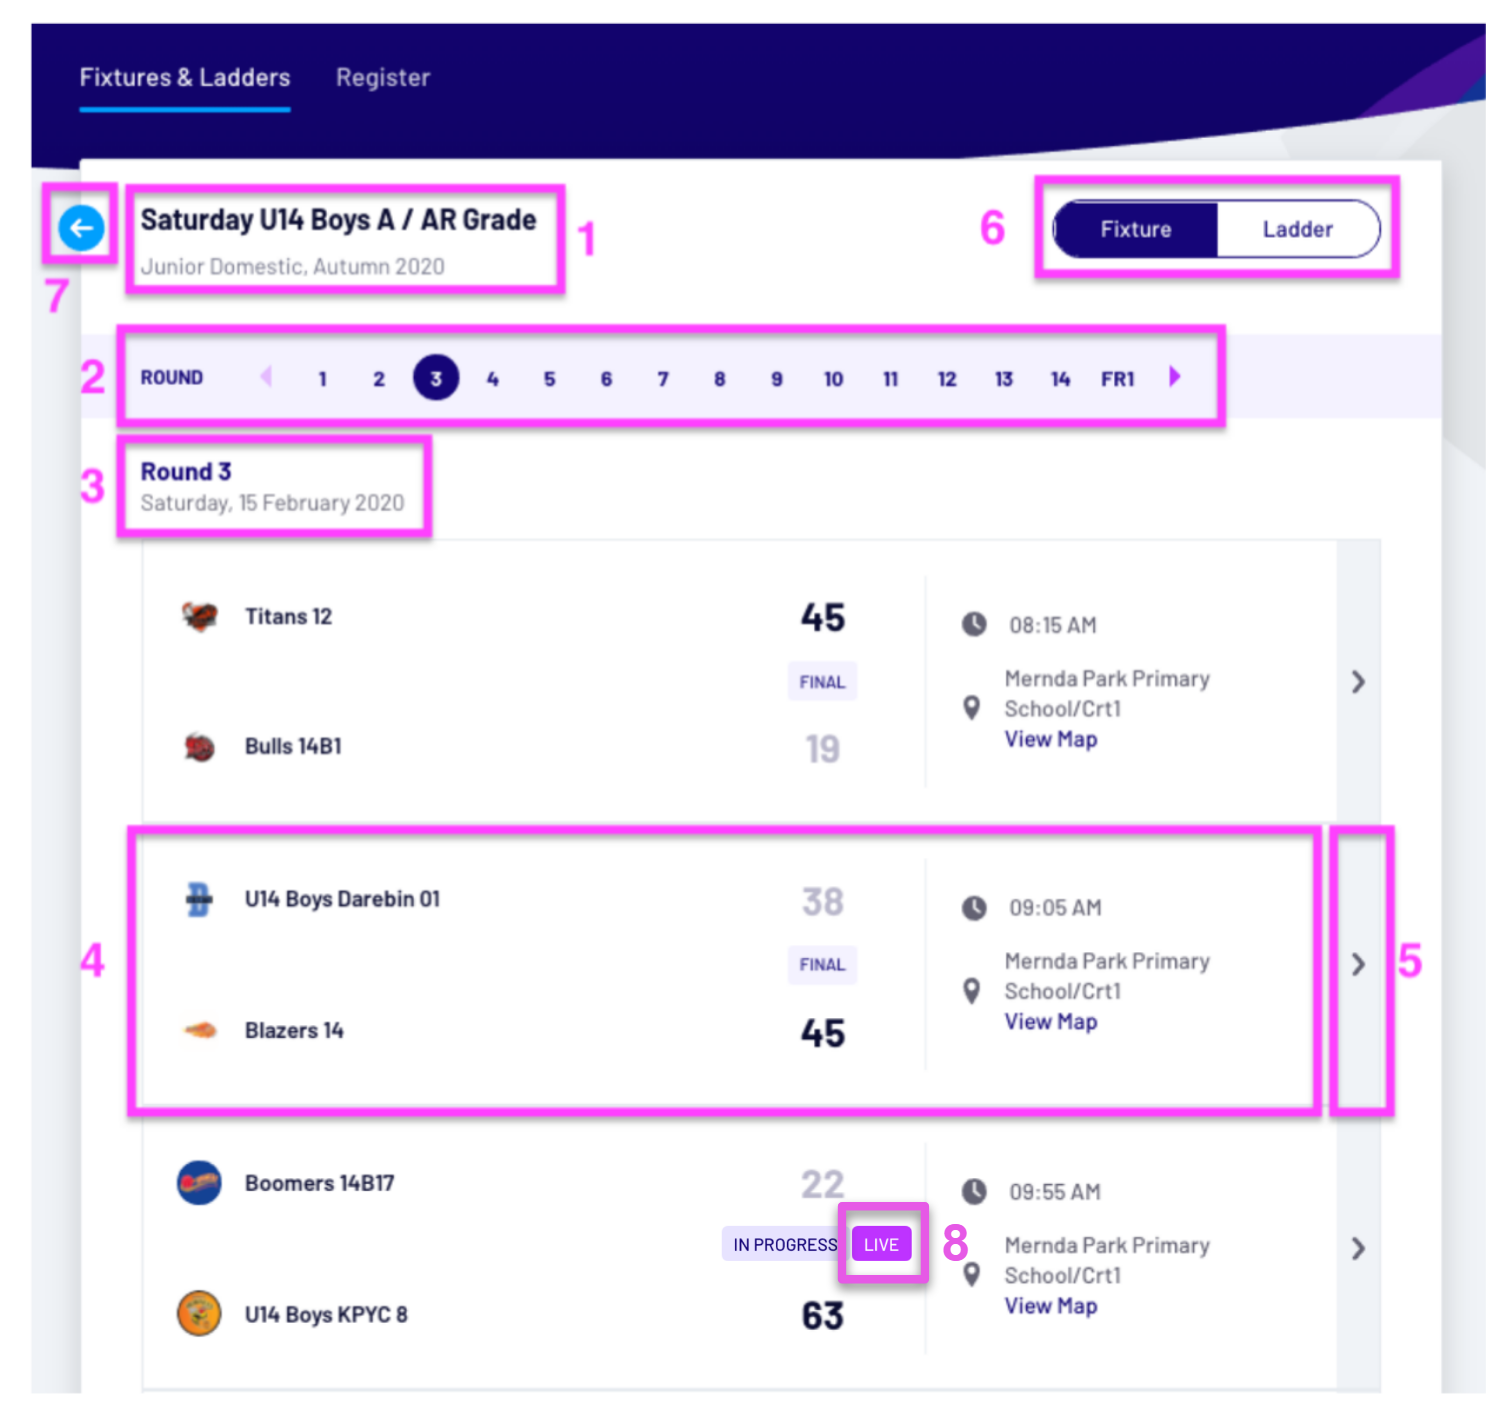Click View Map for the 08:15 AM game
Viewport: 1508px width, 1410px height.
(x=1050, y=739)
